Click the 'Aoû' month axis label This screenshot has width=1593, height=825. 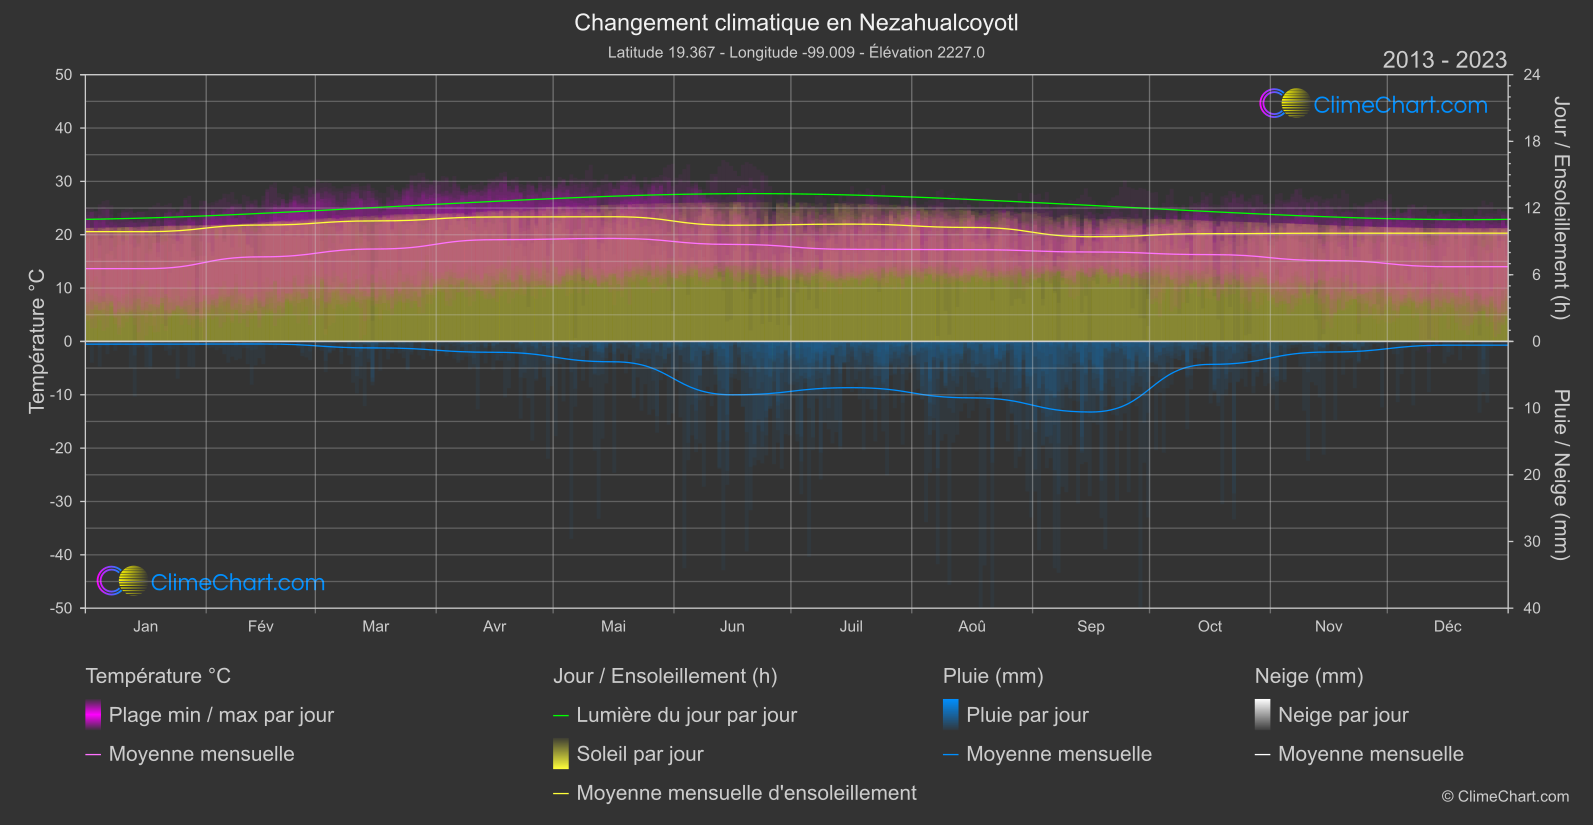tap(972, 626)
